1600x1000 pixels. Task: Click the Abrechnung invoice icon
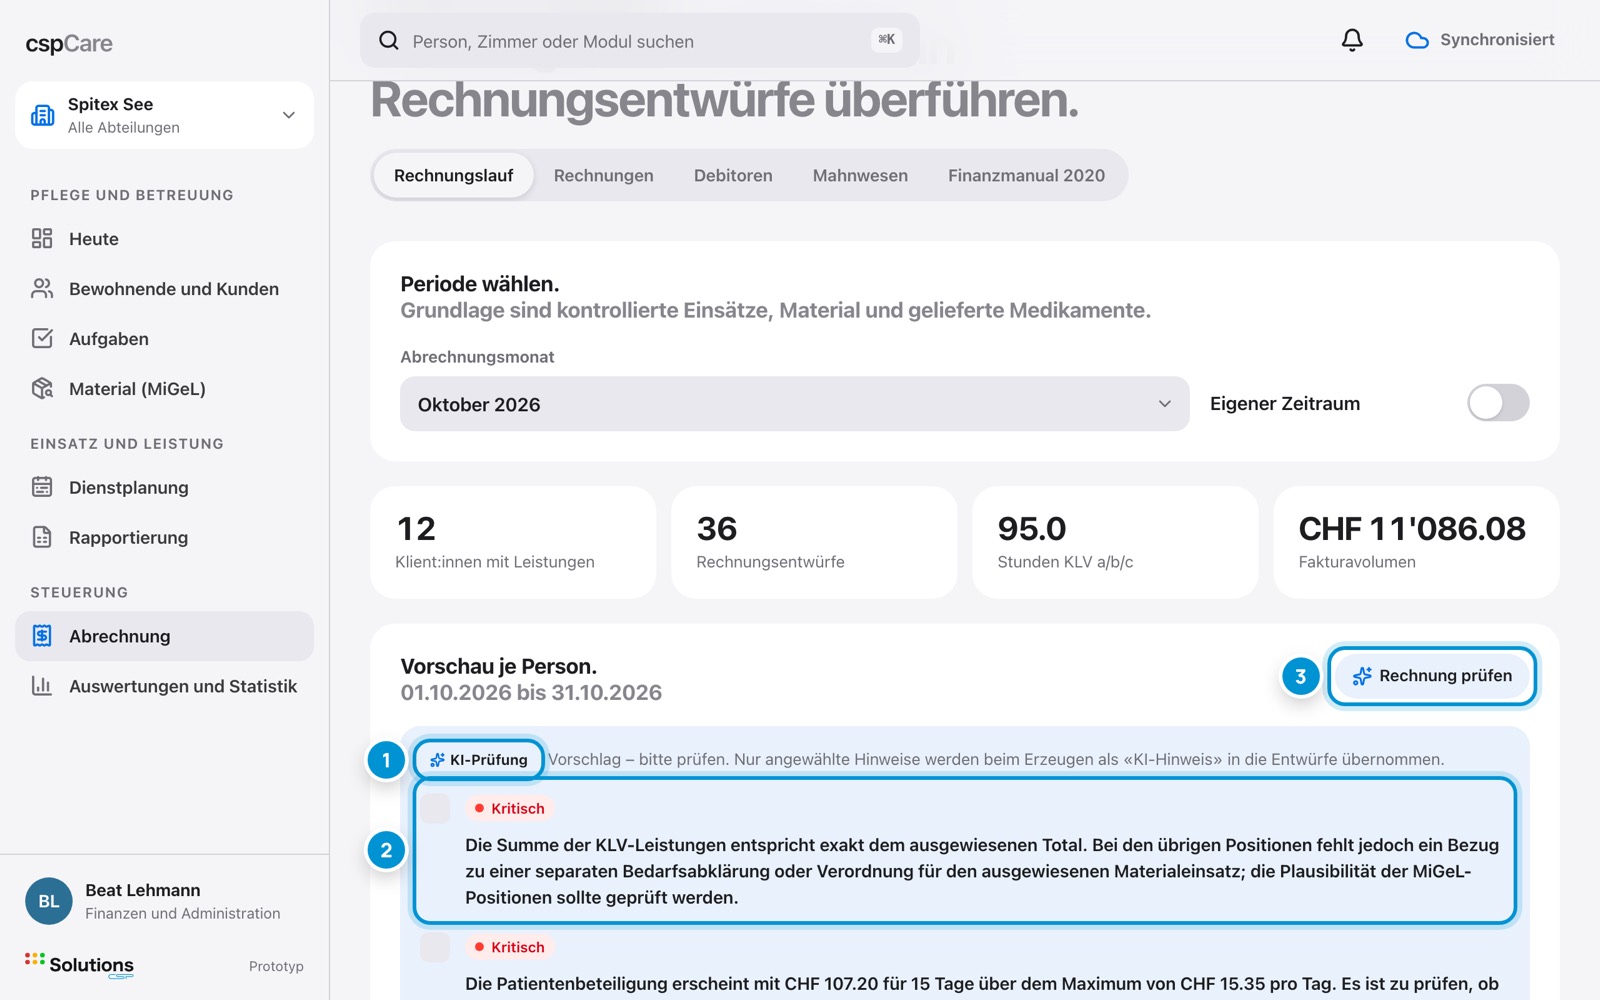pyautogui.click(x=42, y=636)
